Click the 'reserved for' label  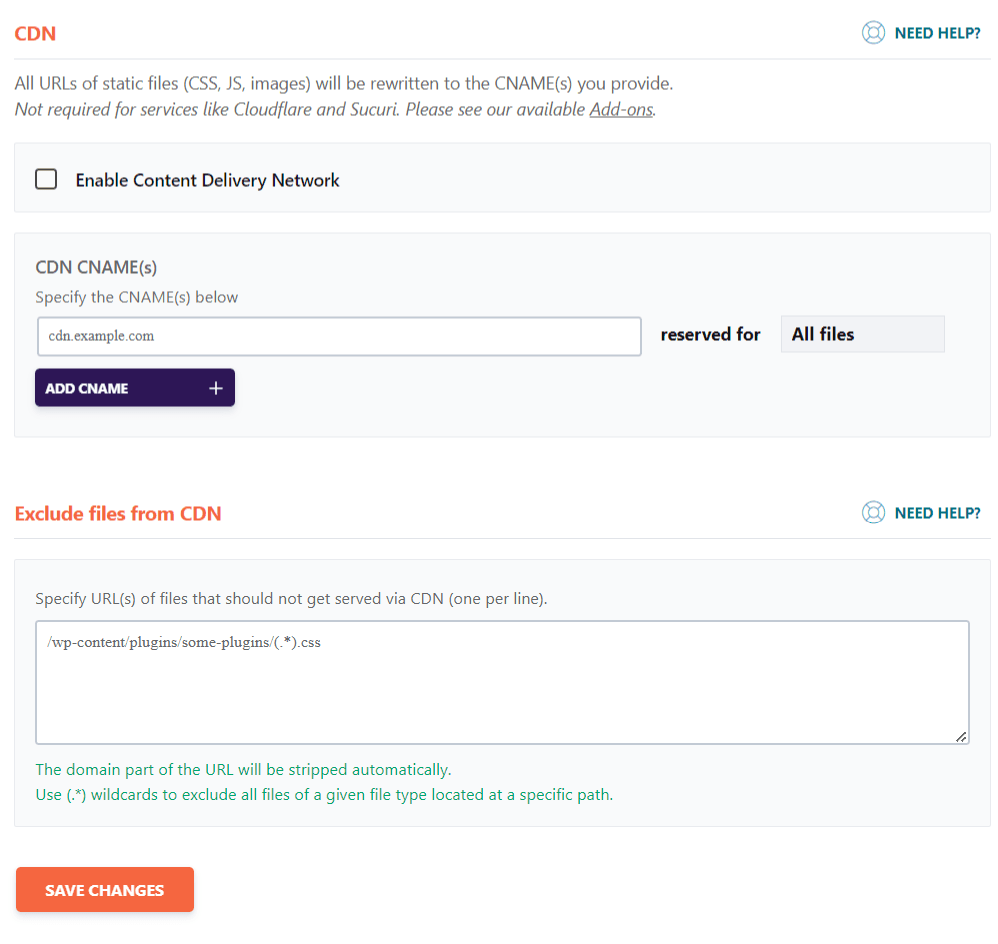pyautogui.click(x=710, y=334)
